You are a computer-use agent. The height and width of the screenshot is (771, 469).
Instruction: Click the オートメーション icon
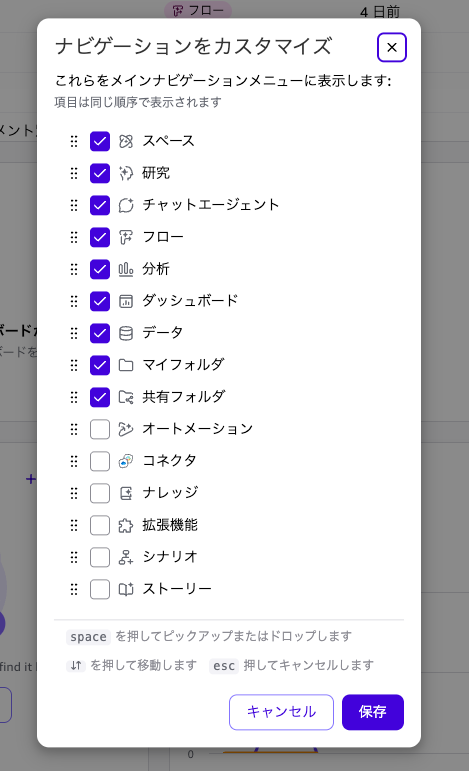(x=126, y=429)
